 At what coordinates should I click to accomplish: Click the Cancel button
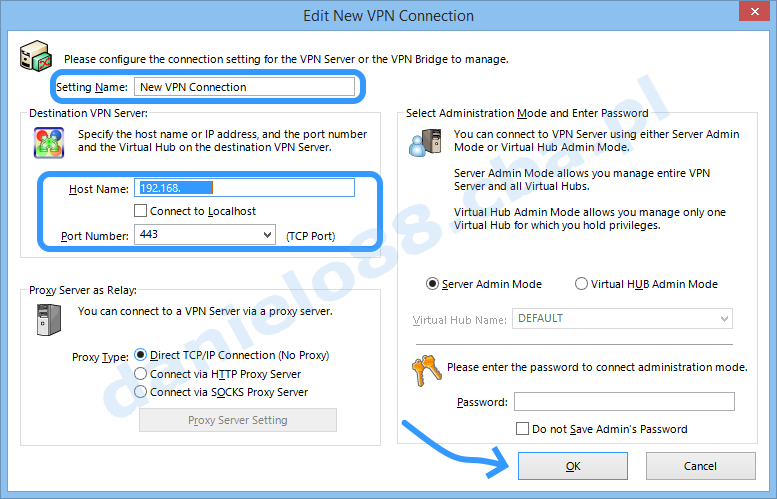pyautogui.click(x=701, y=466)
